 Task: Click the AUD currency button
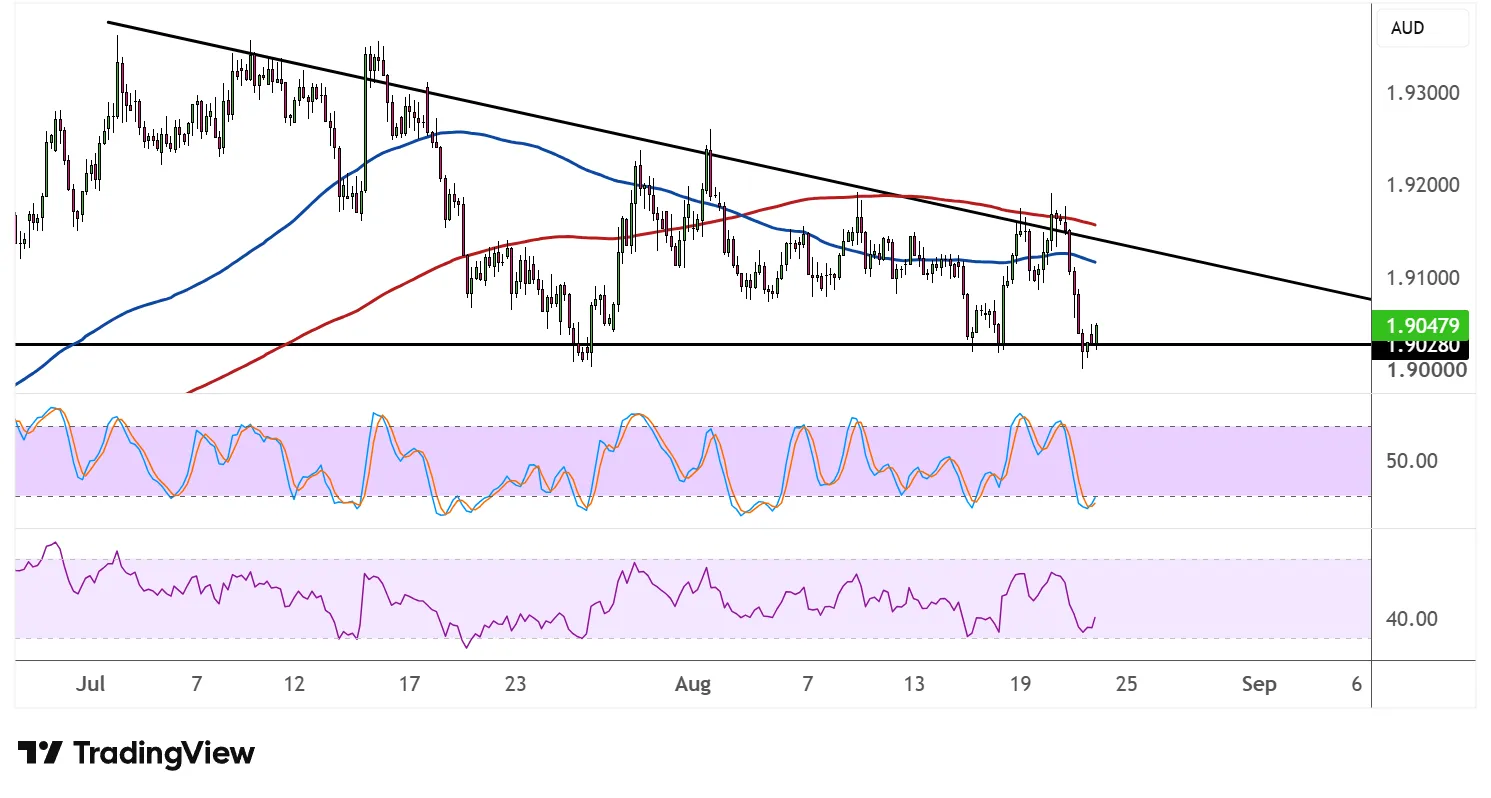1423,28
